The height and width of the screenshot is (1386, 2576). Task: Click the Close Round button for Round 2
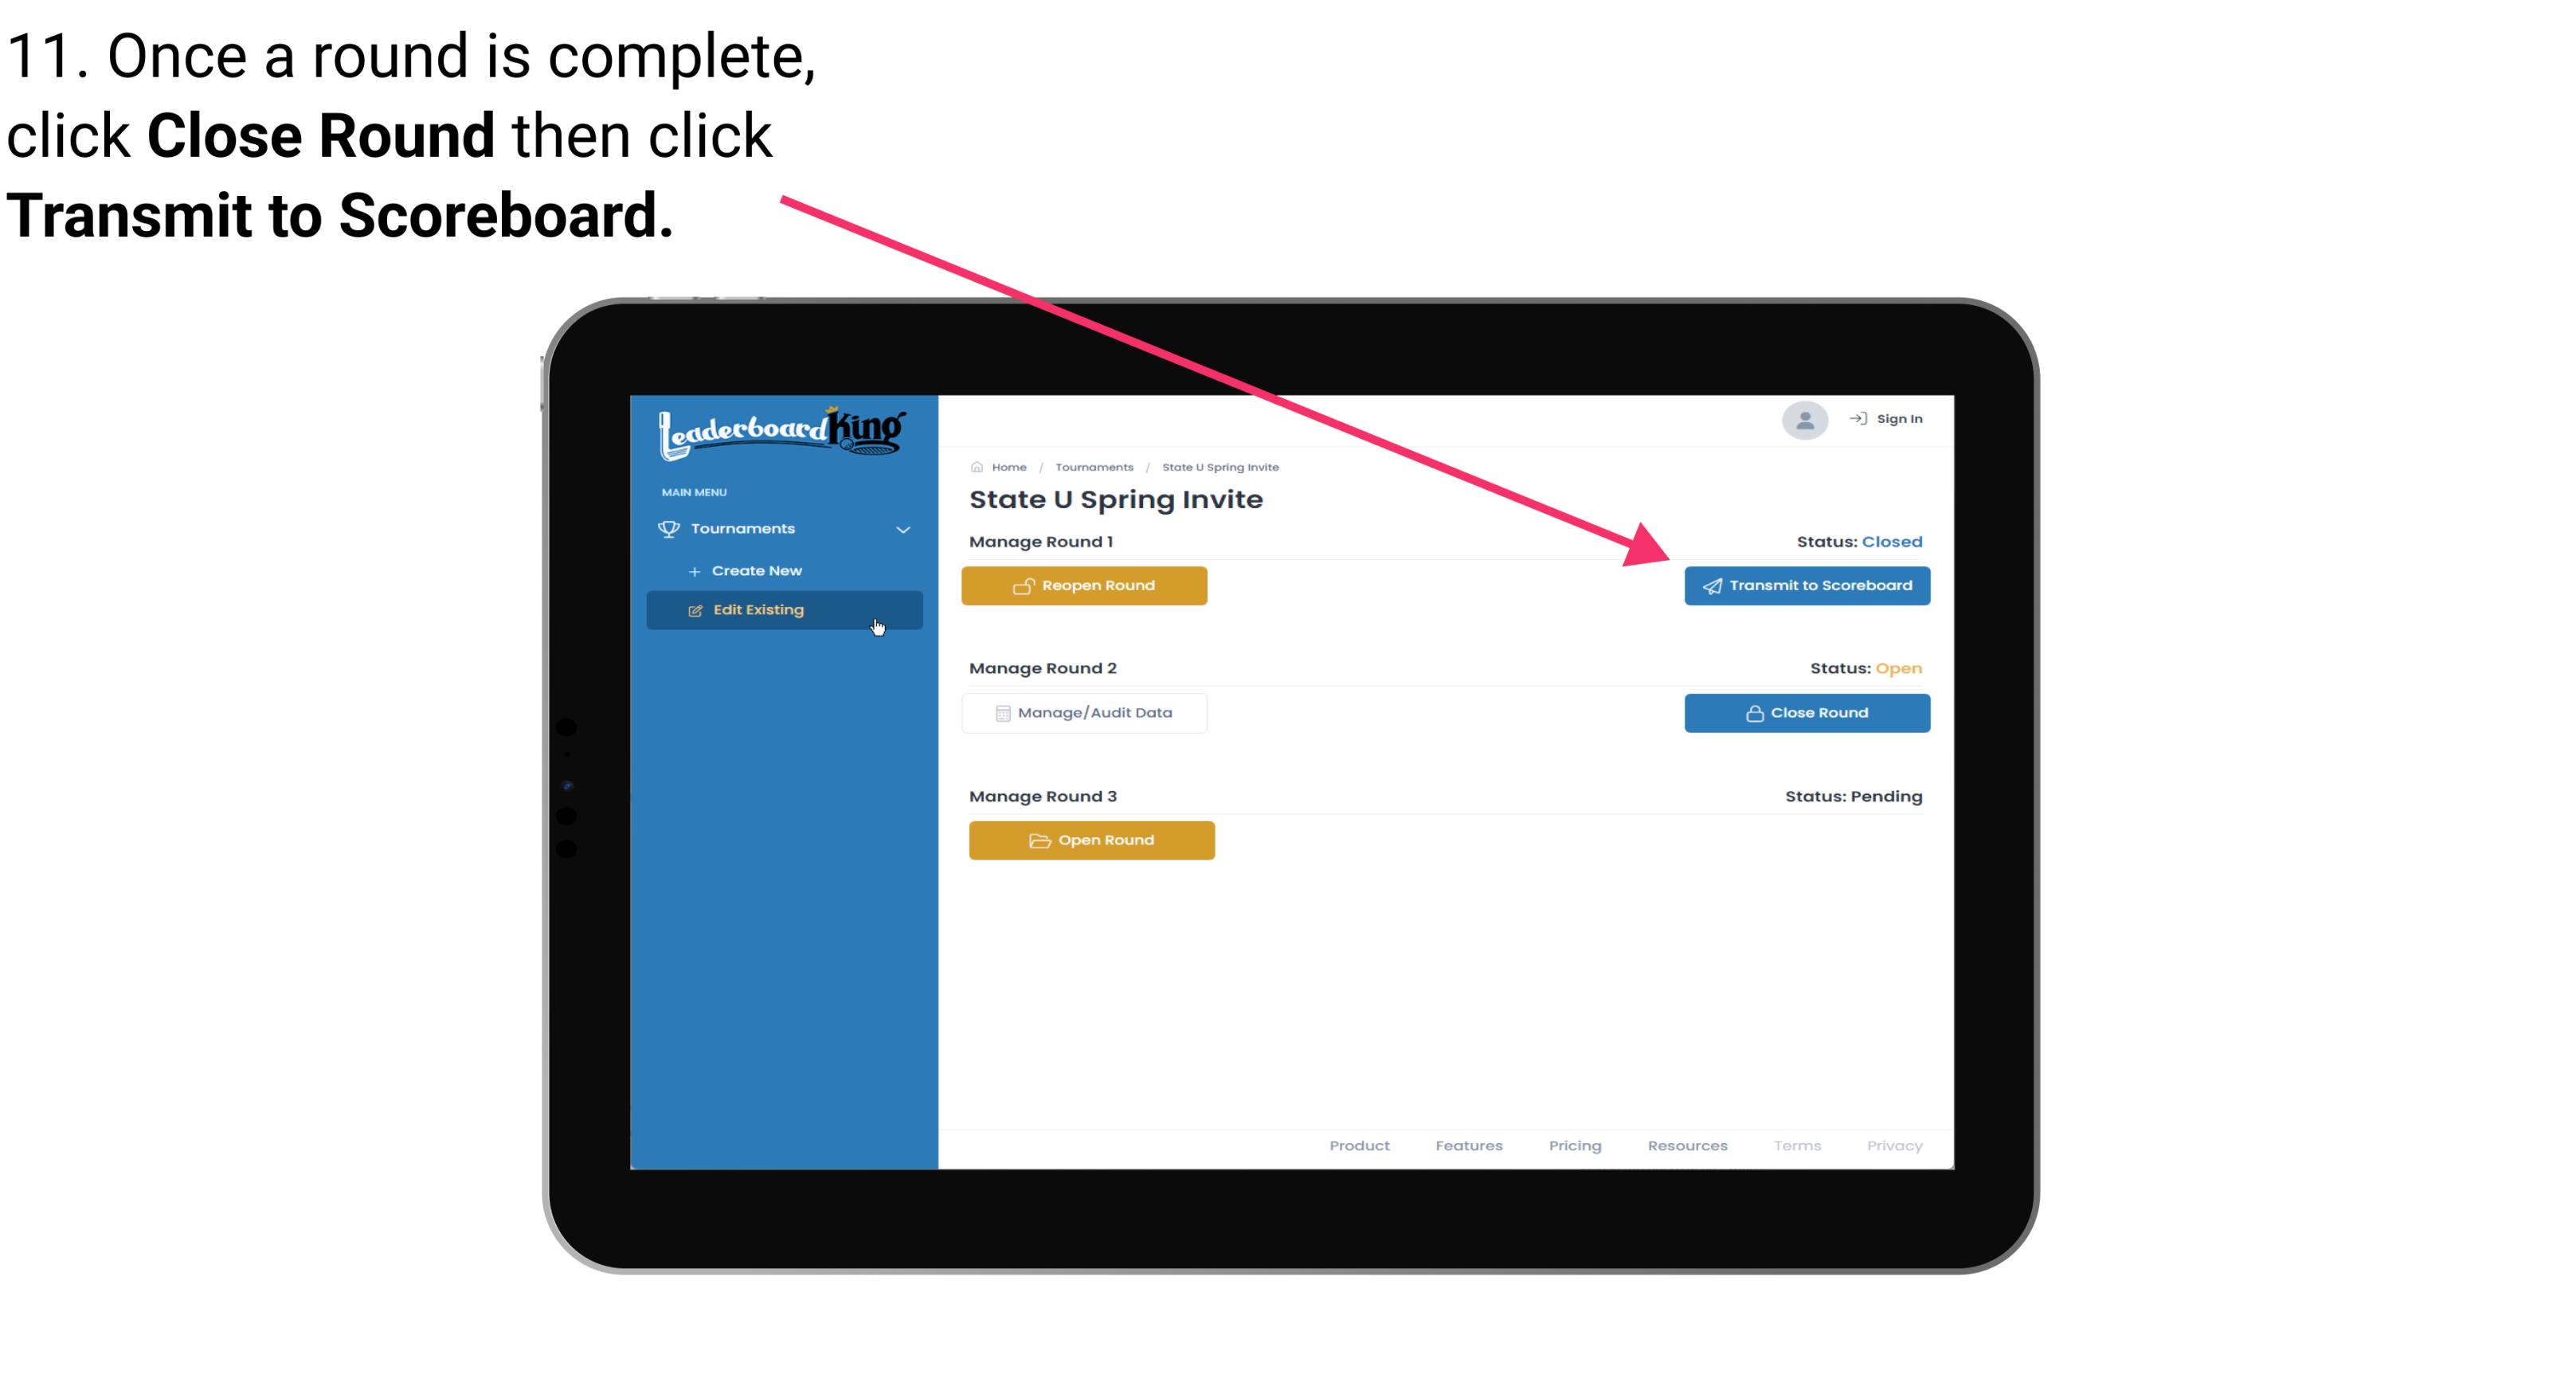tap(1805, 712)
